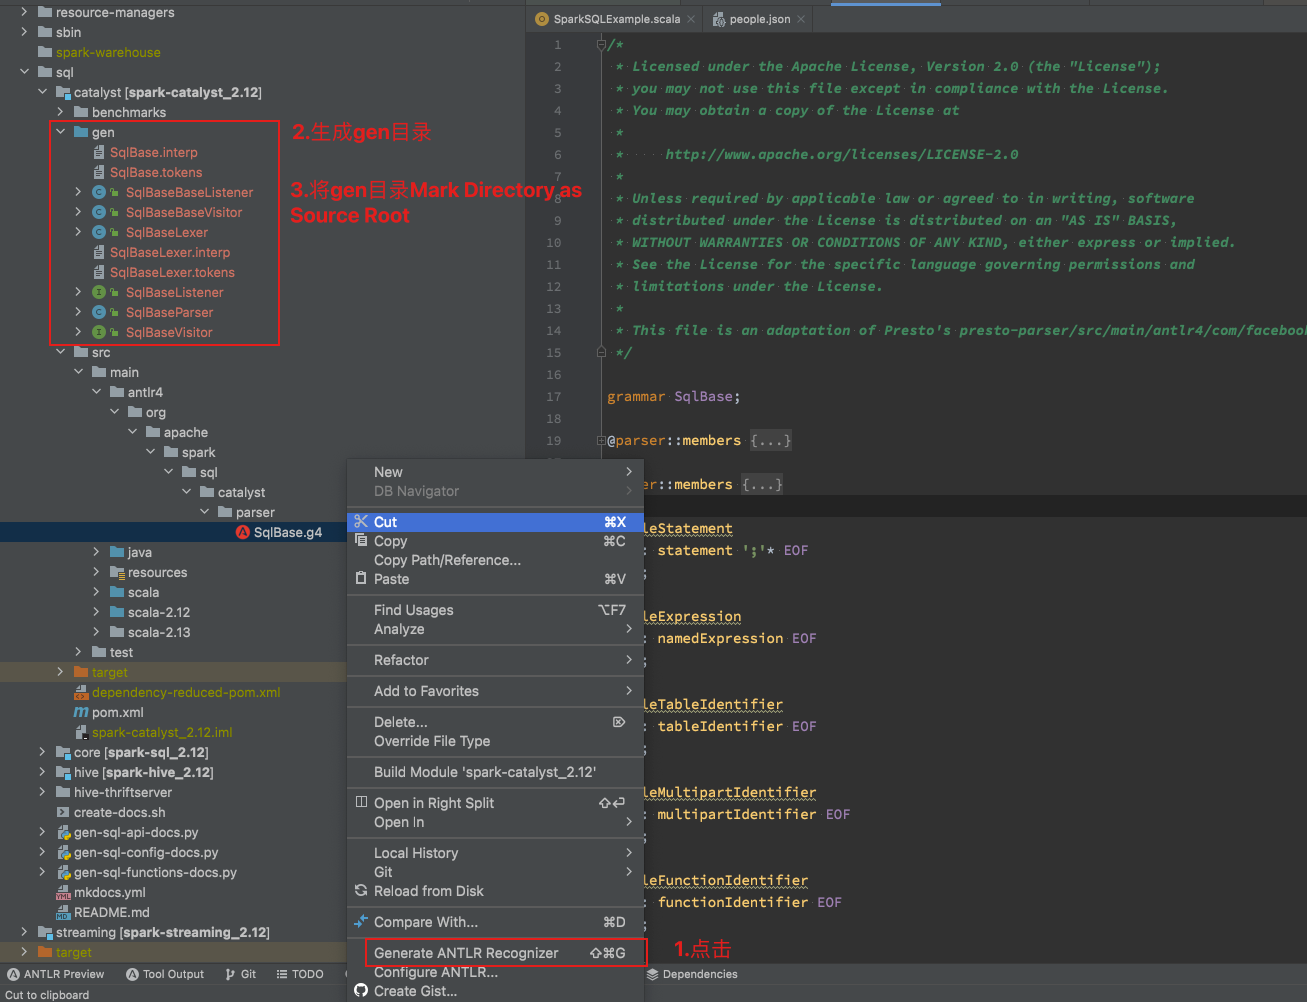Expand the java folder
1307x1002 pixels.
(97, 552)
